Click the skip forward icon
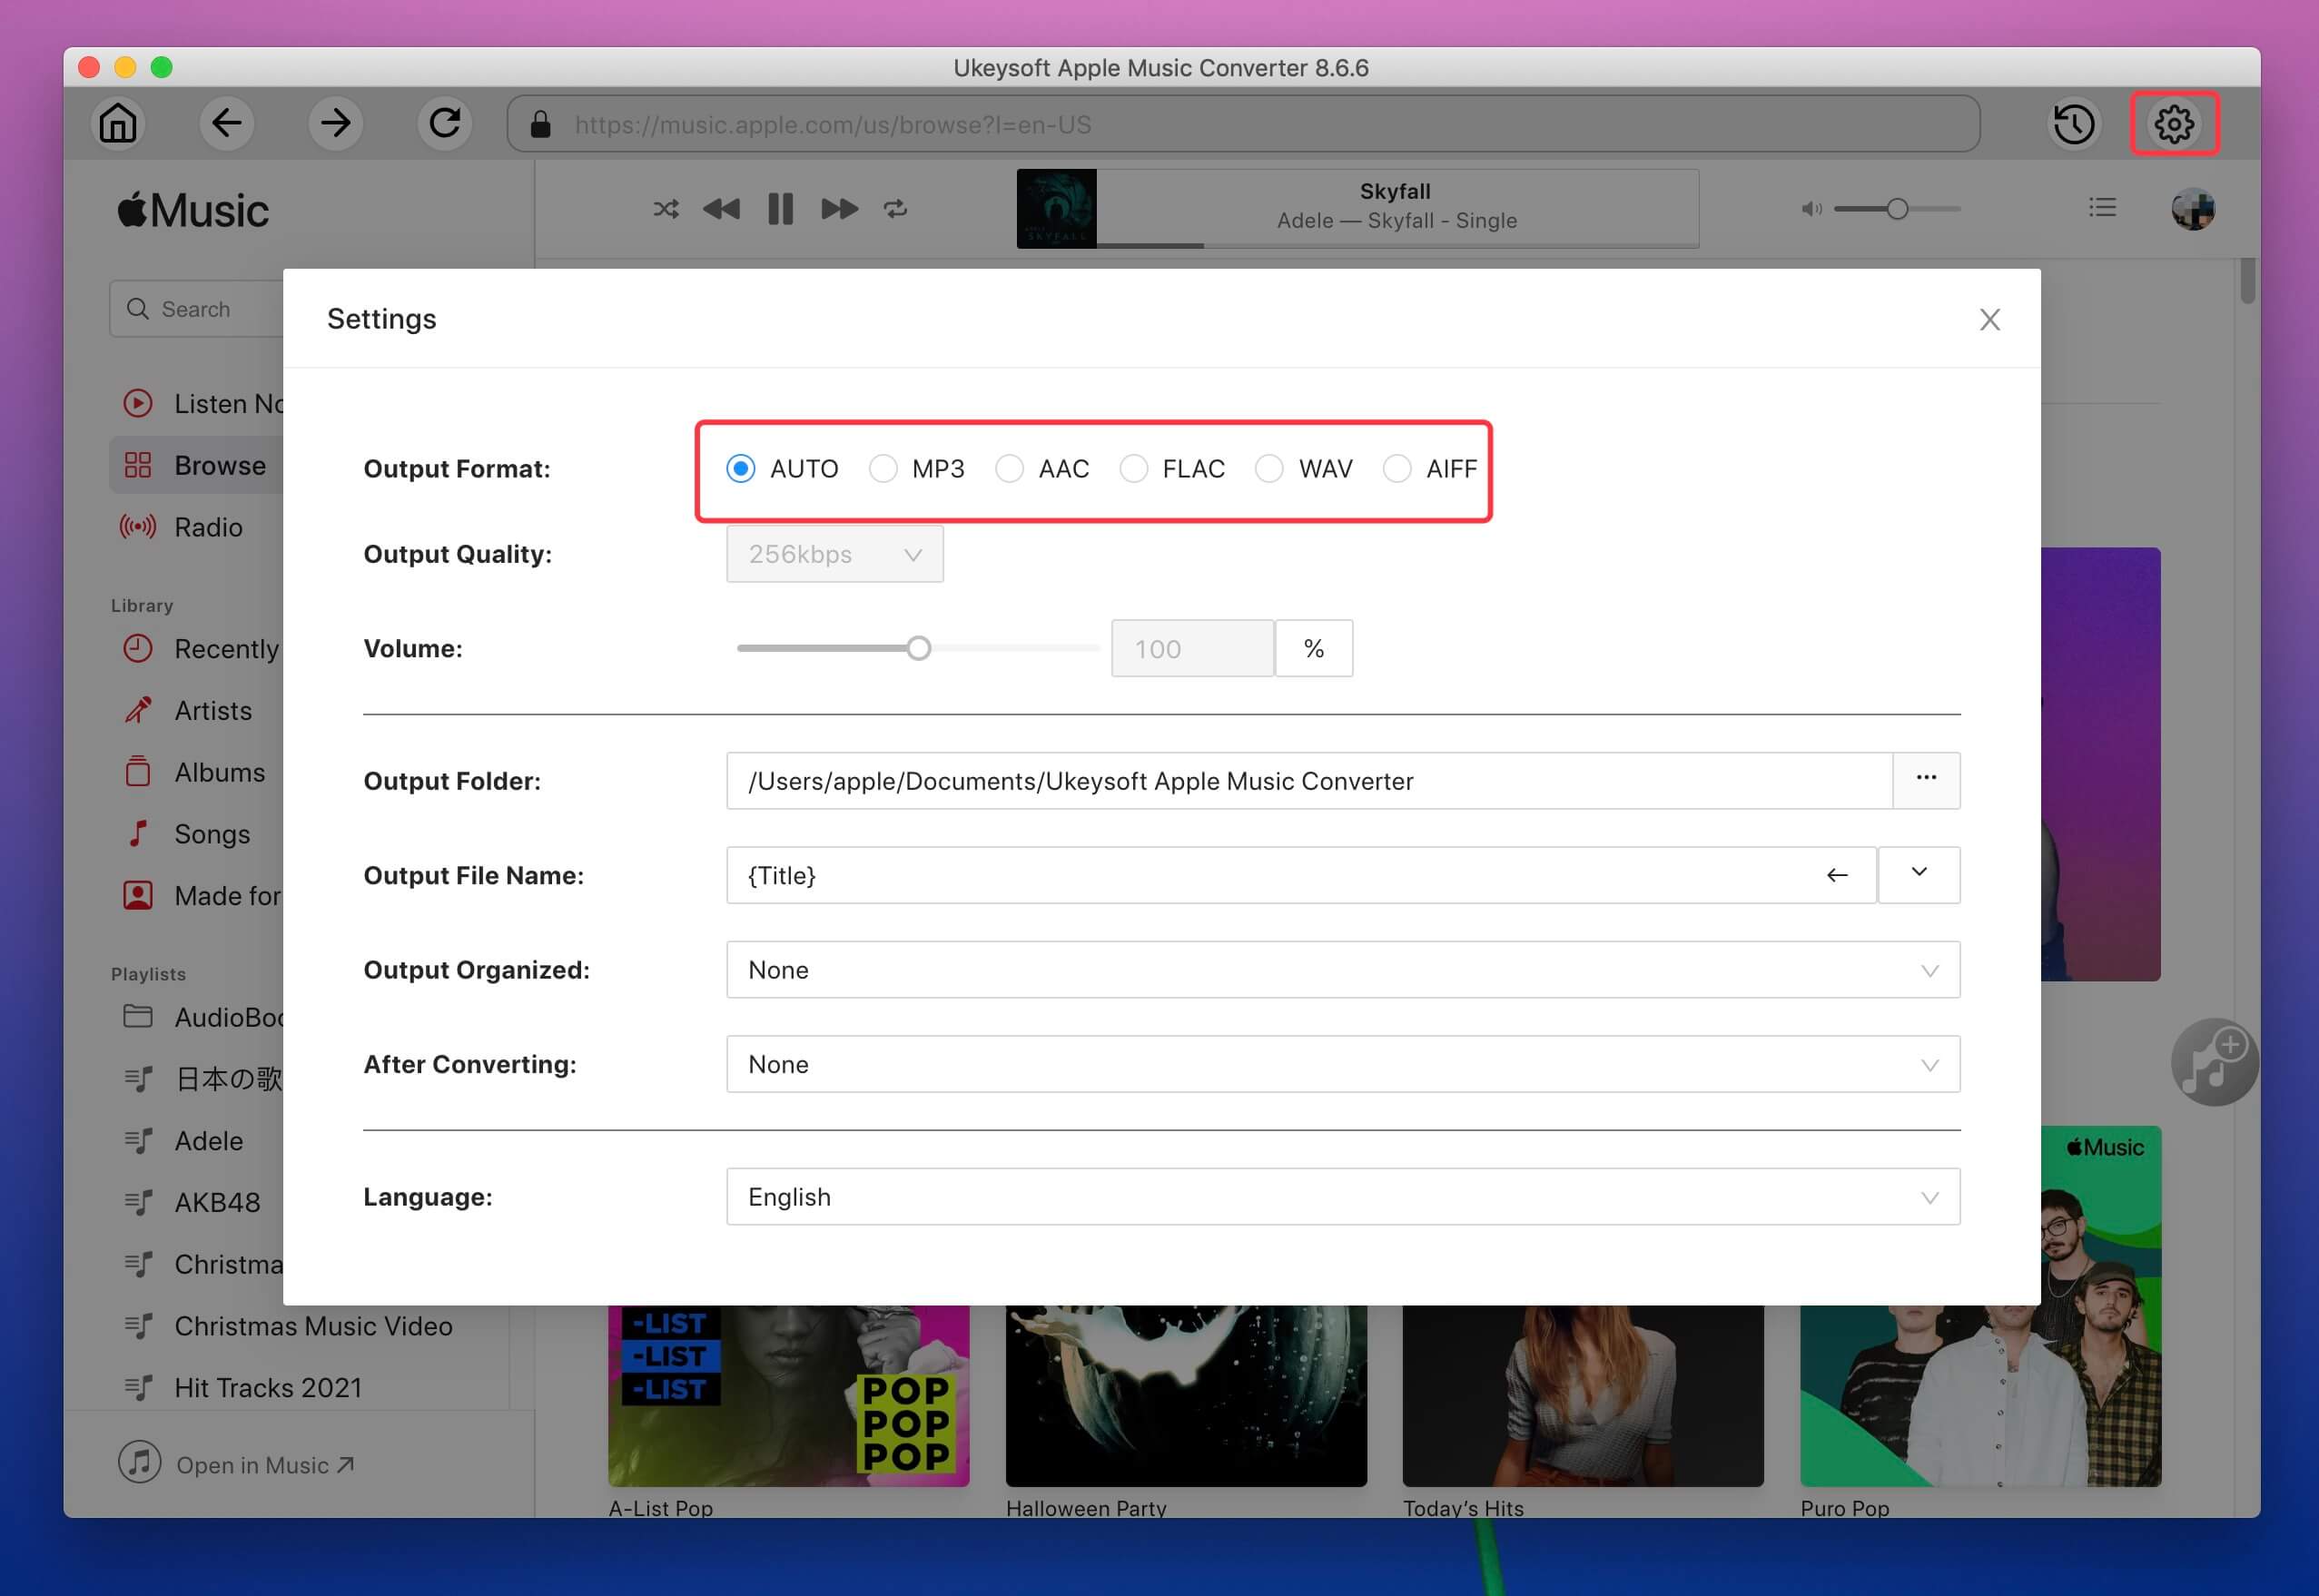 click(837, 210)
